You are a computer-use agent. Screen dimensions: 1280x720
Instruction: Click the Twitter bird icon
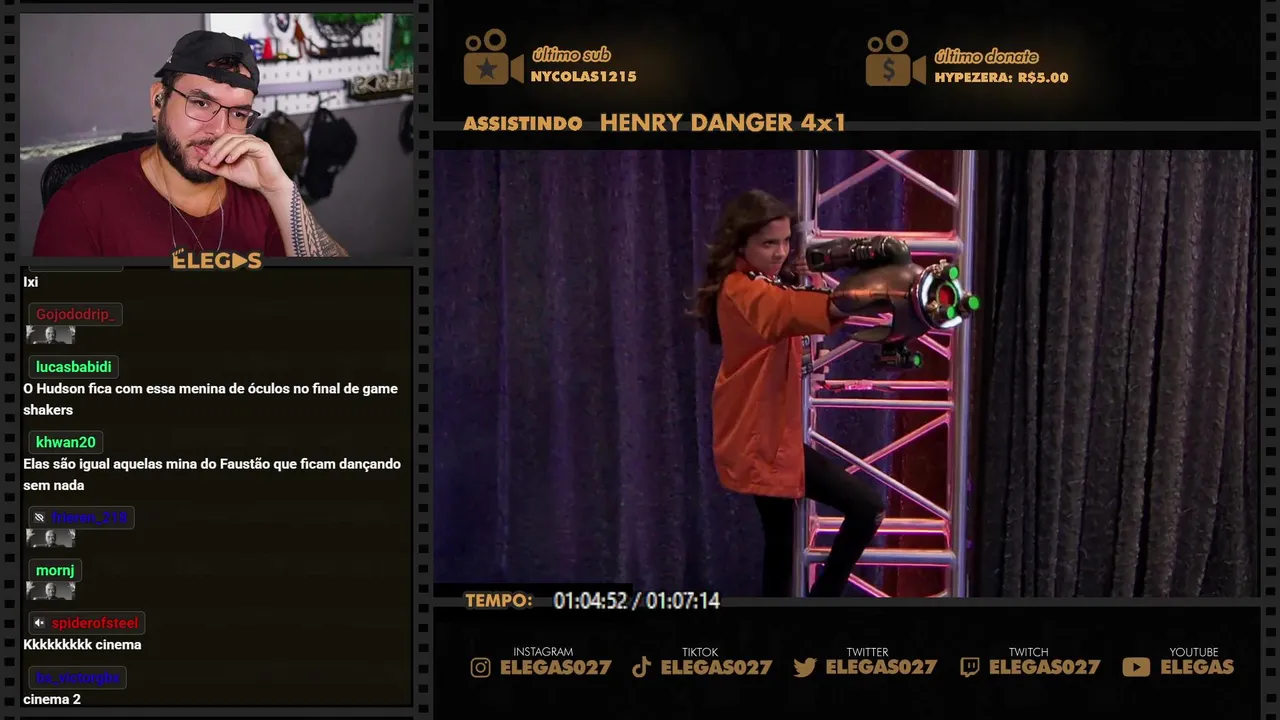click(805, 667)
